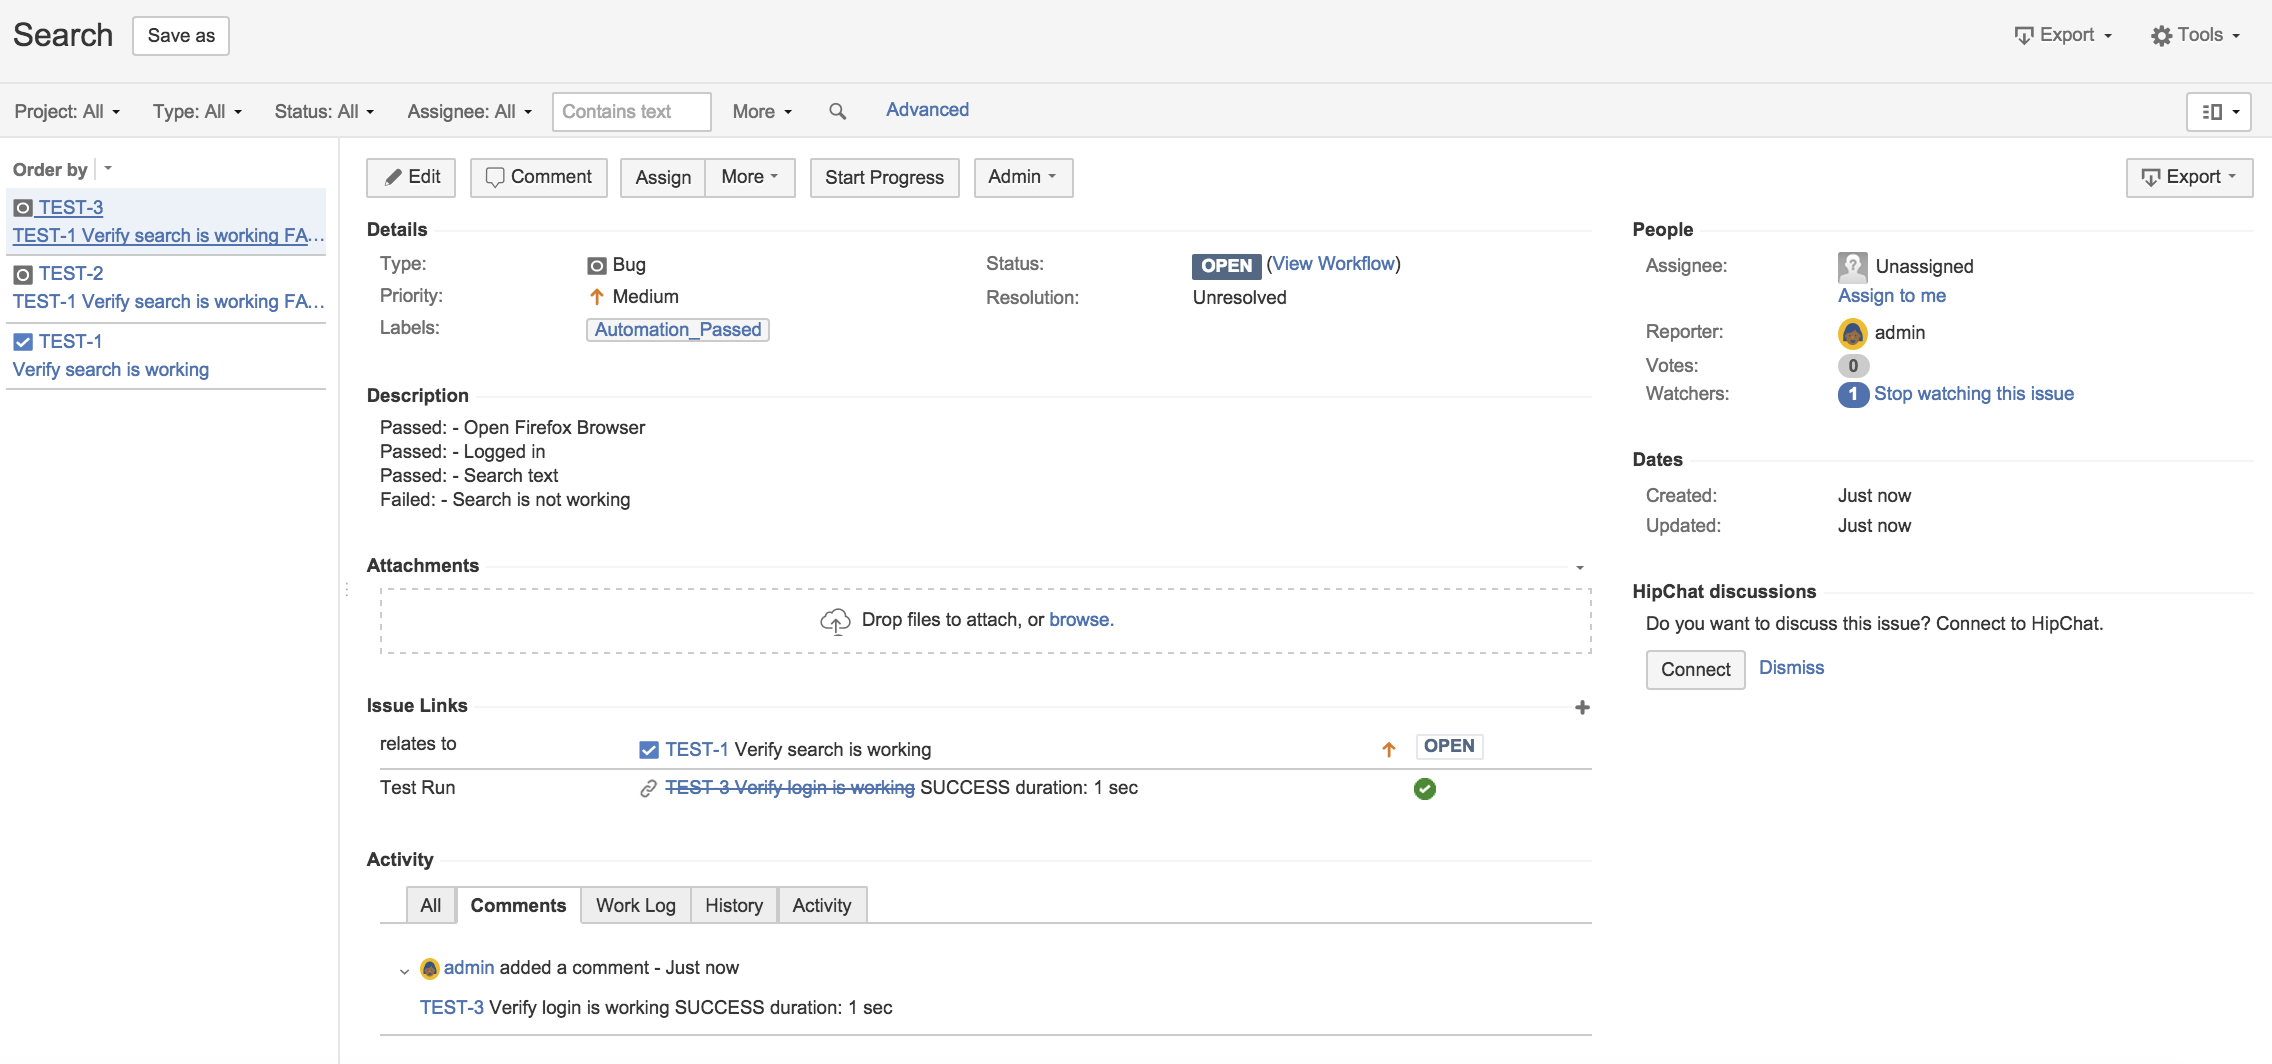Image resolution: width=2272 pixels, height=1064 pixels.
Task: Click the green success checkmark on Test Run
Action: coord(1425,789)
